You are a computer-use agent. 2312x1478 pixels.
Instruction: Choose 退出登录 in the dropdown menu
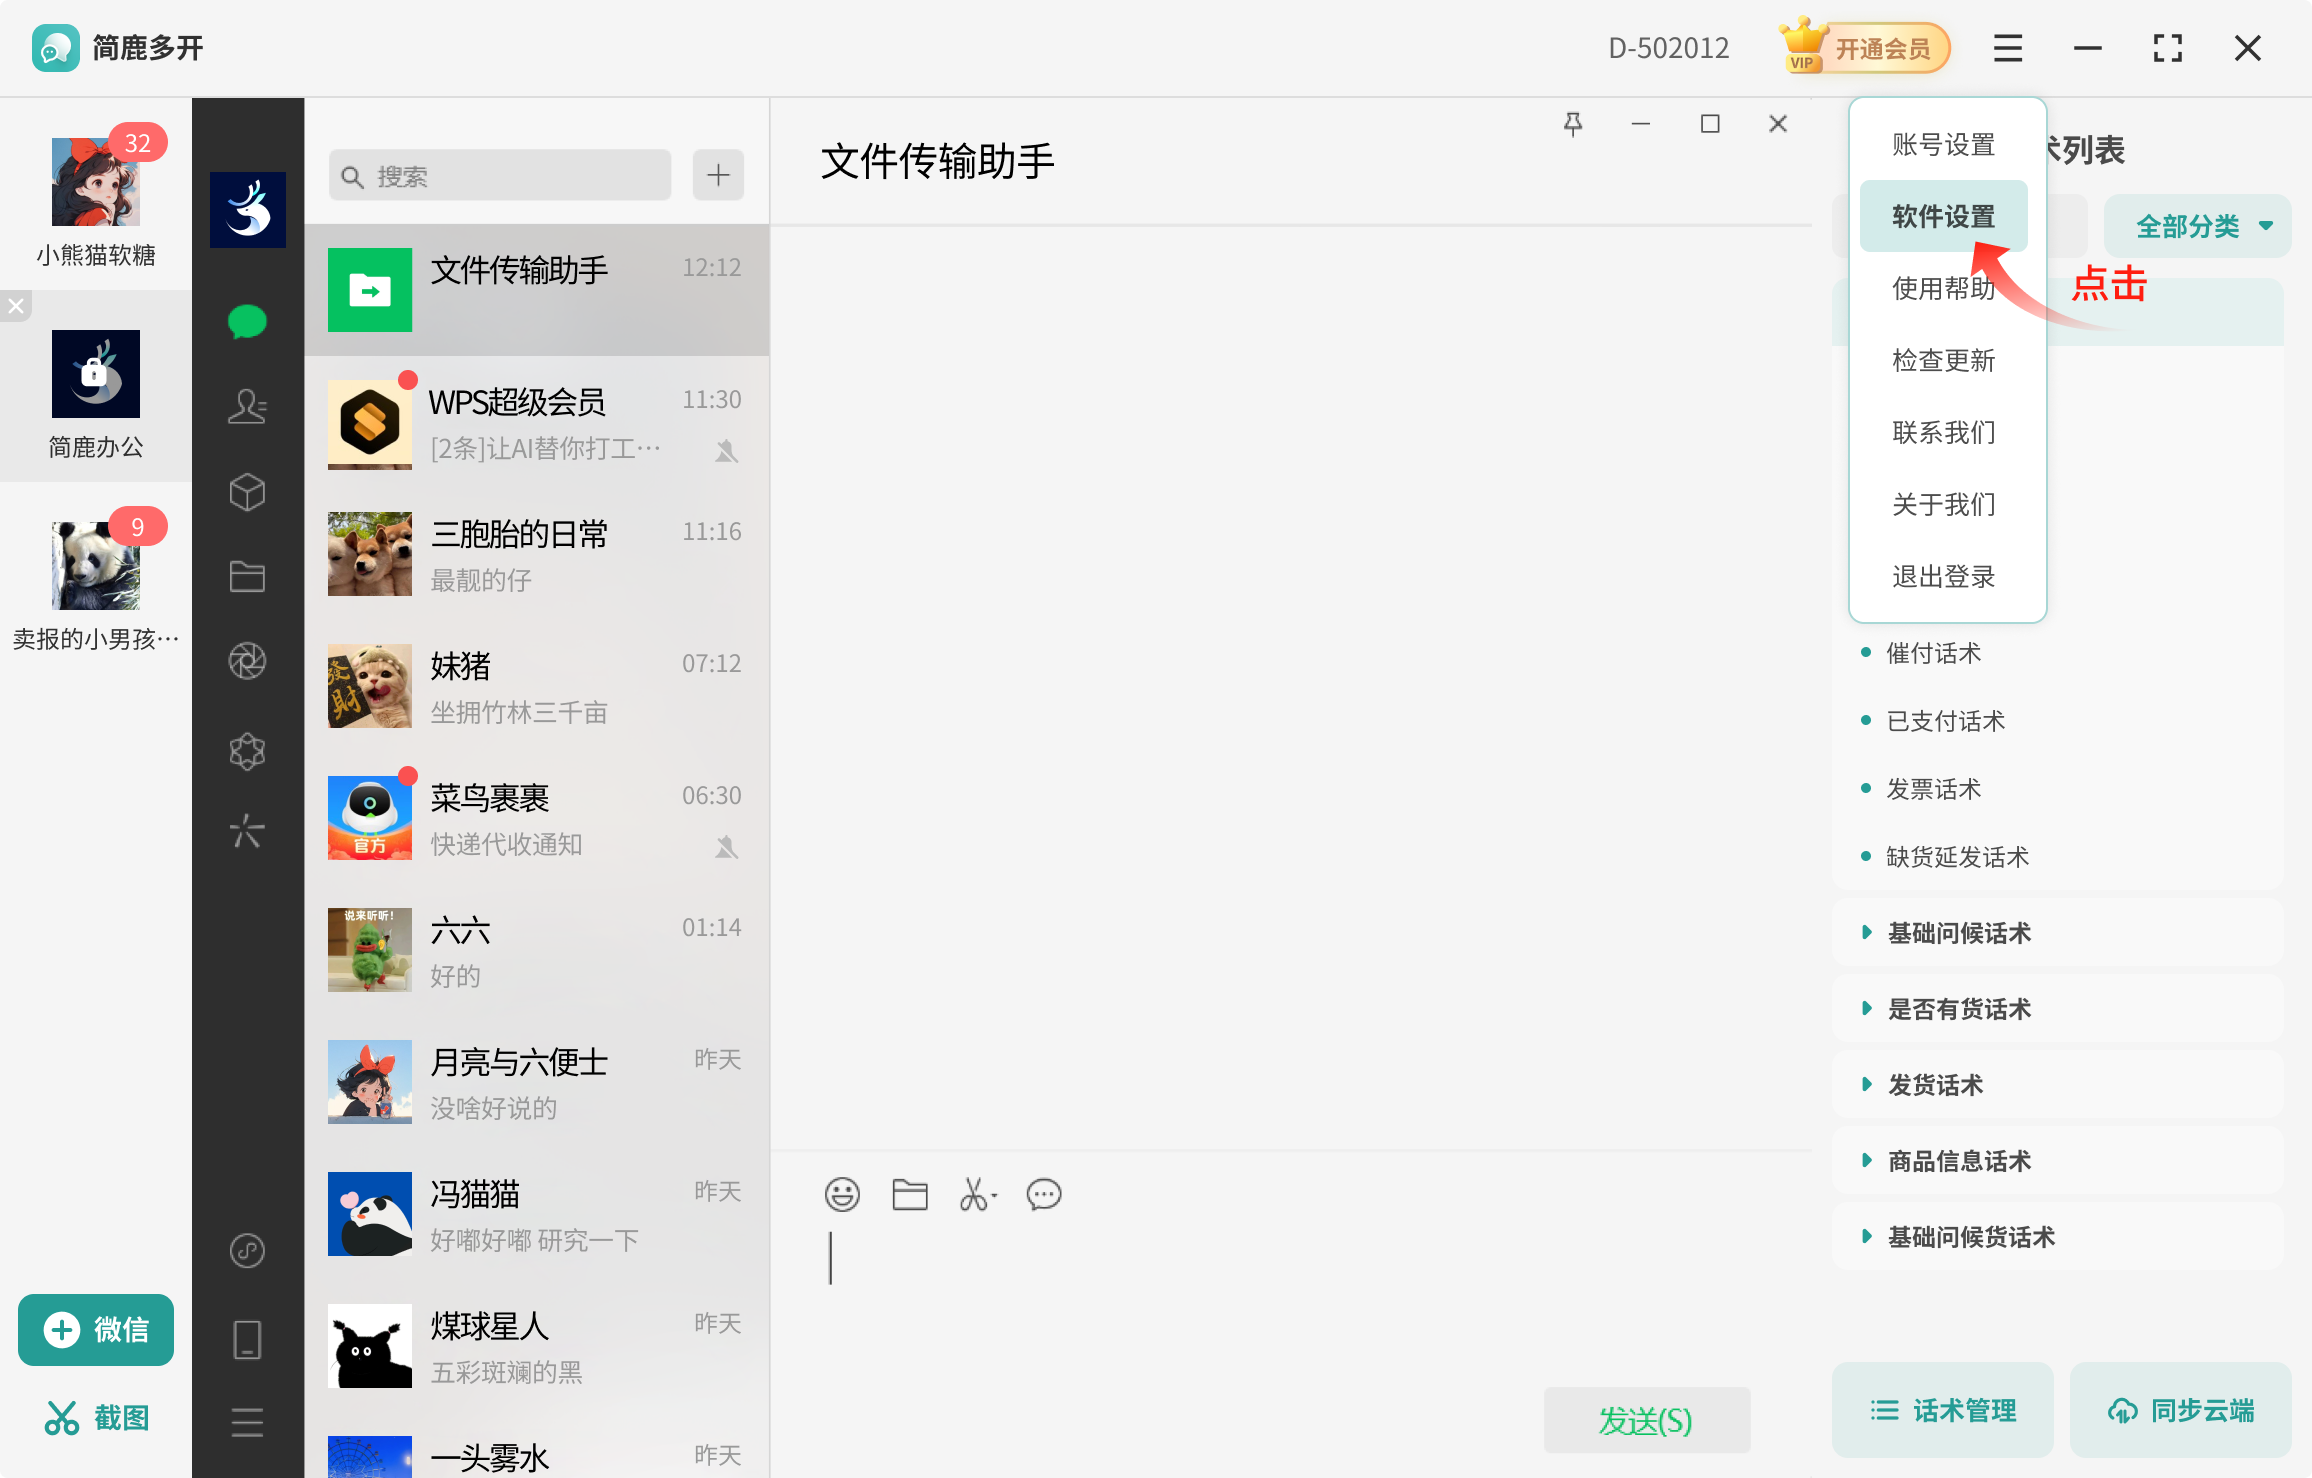pos(1943,576)
